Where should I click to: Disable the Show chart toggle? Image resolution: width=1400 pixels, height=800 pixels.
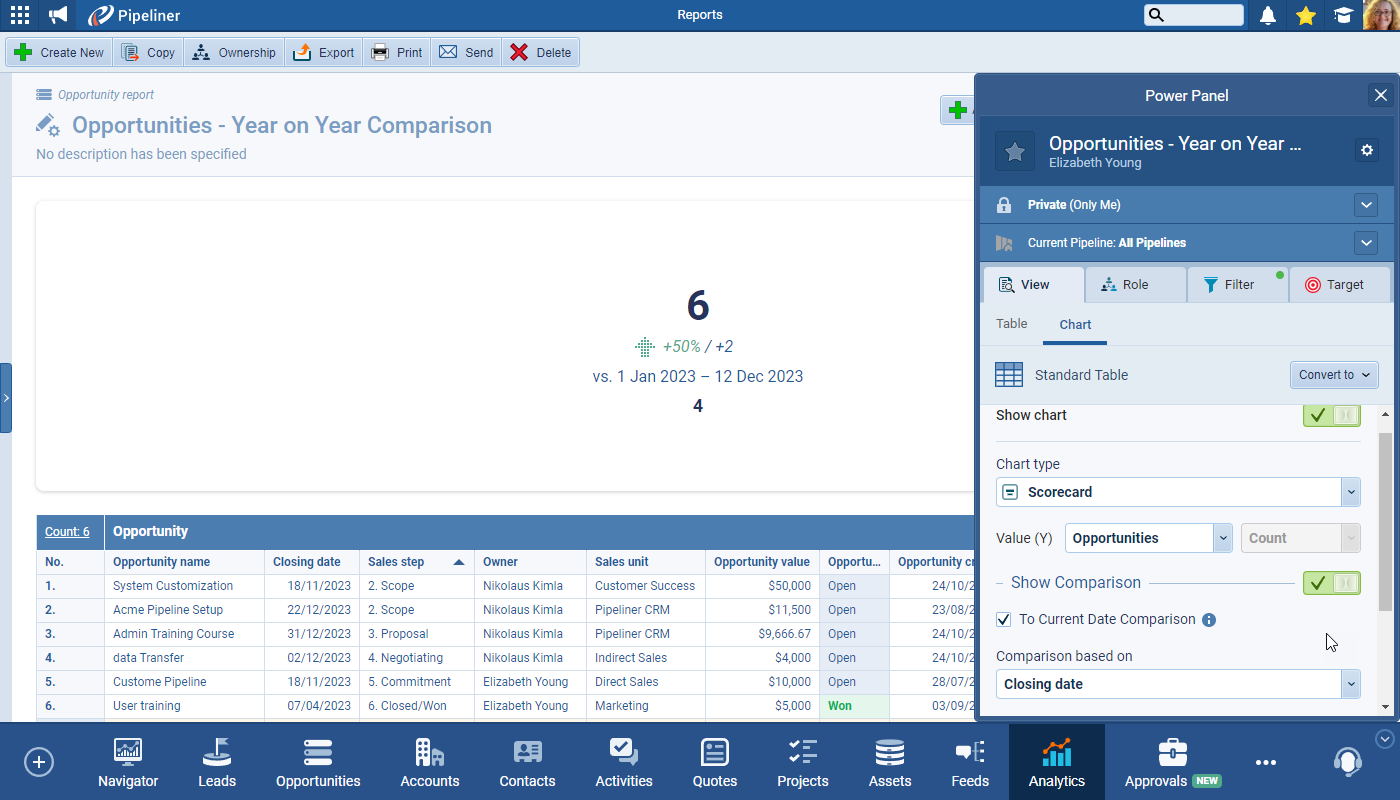coord(1331,415)
